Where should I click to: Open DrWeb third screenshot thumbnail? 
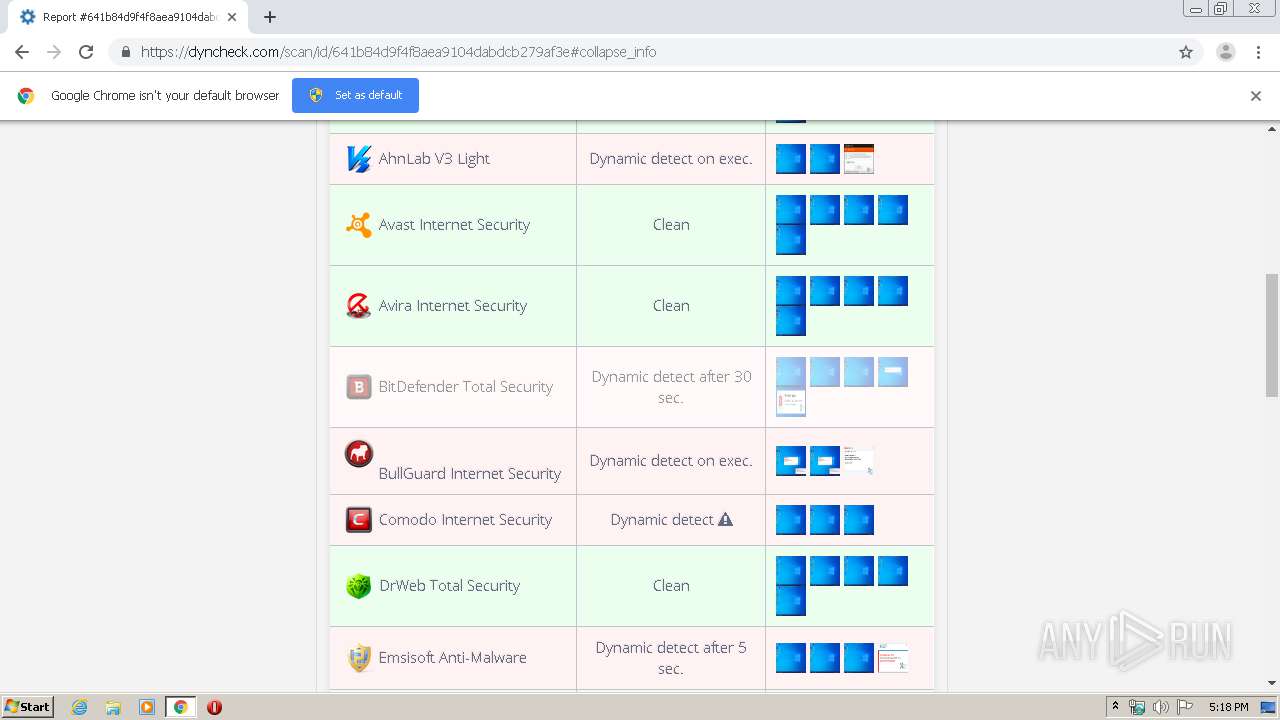click(x=859, y=571)
